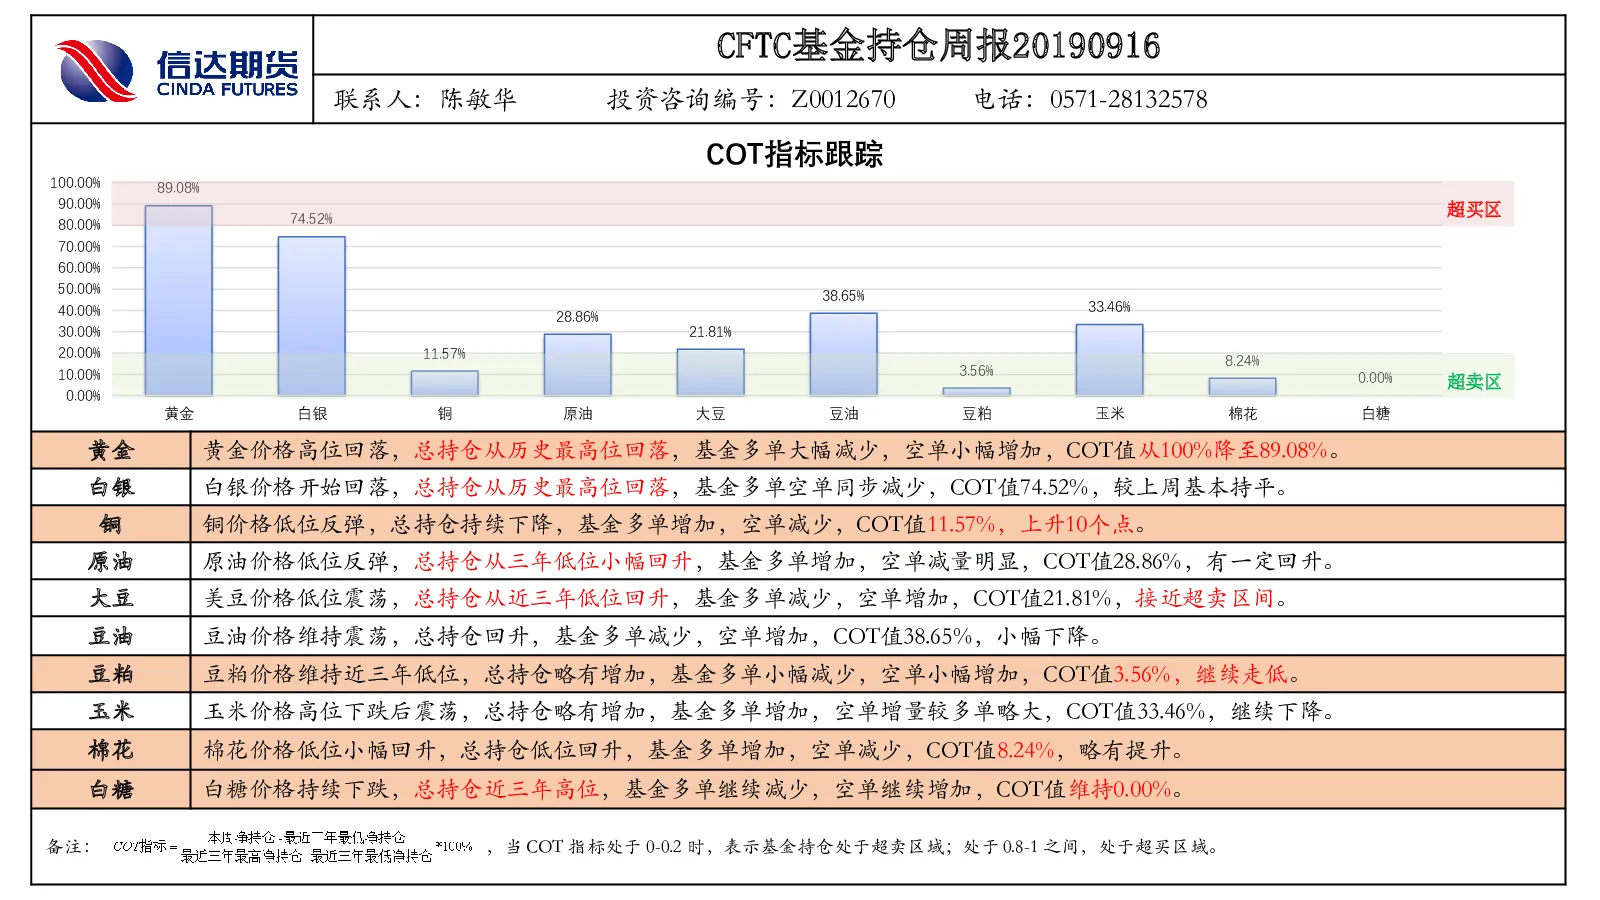The height and width of the screenshot is (900, 1600).
Task: Select table row header 铜
Action: [x=111, y=524]
